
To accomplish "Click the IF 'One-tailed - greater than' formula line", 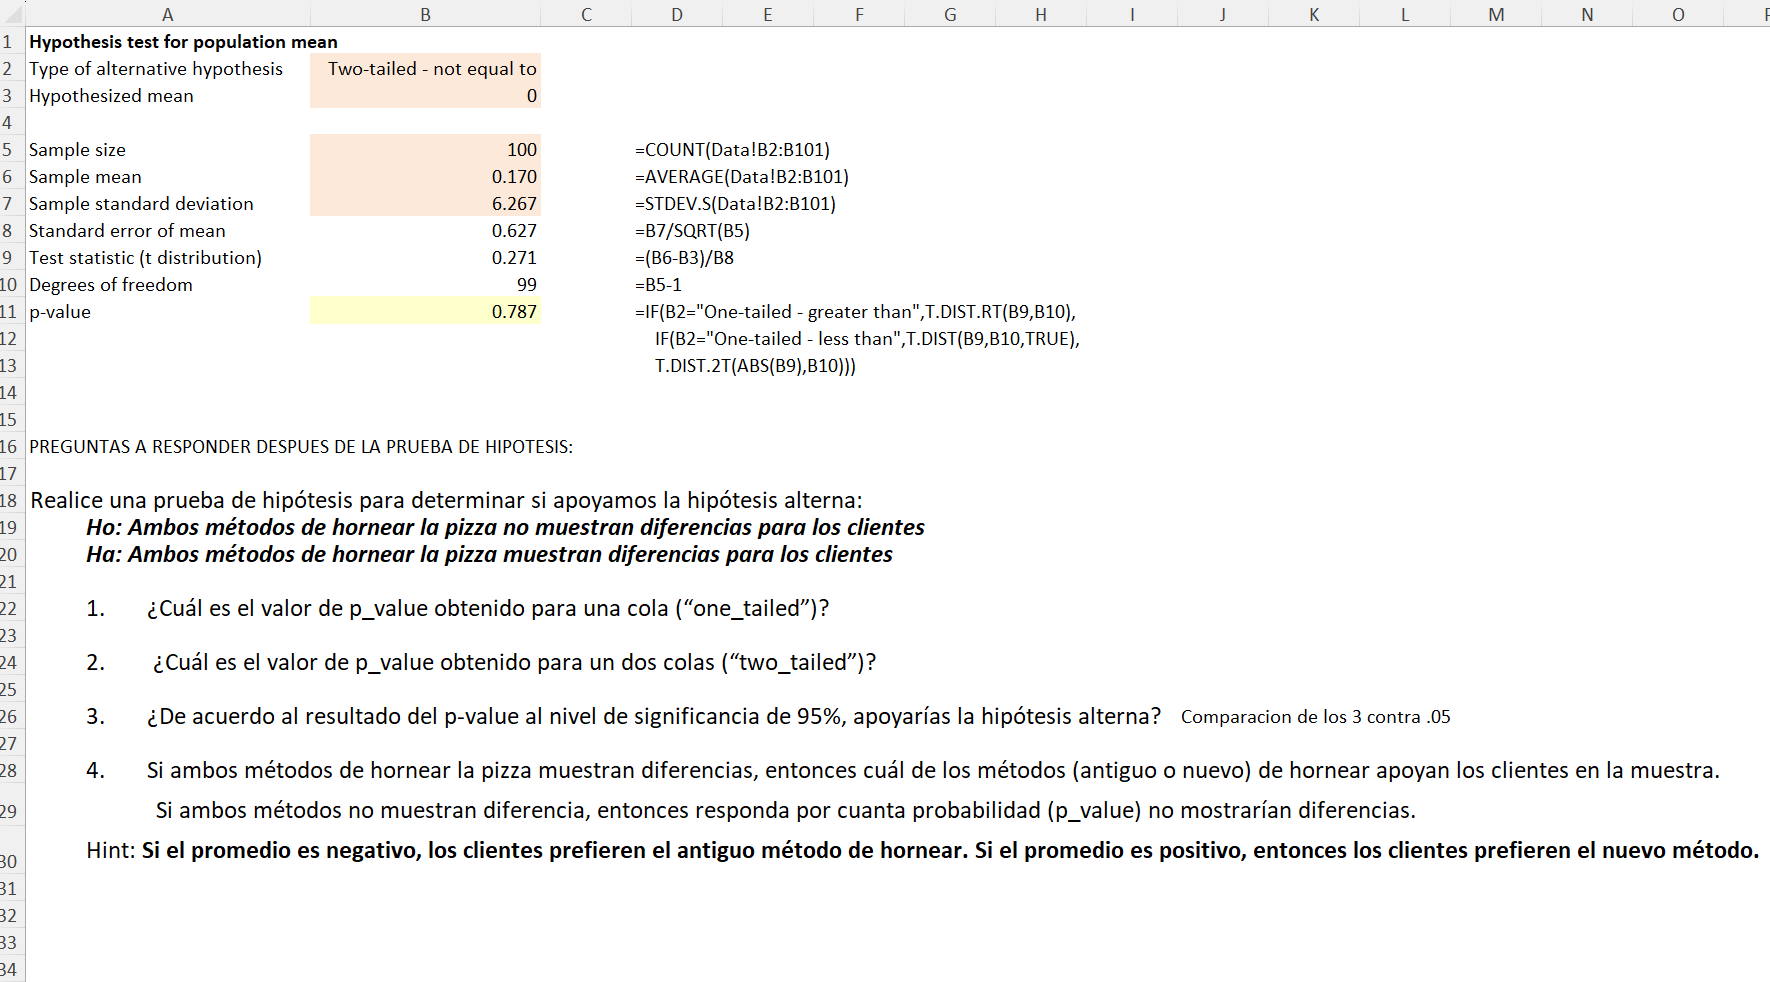I will [x=855, y=312].
